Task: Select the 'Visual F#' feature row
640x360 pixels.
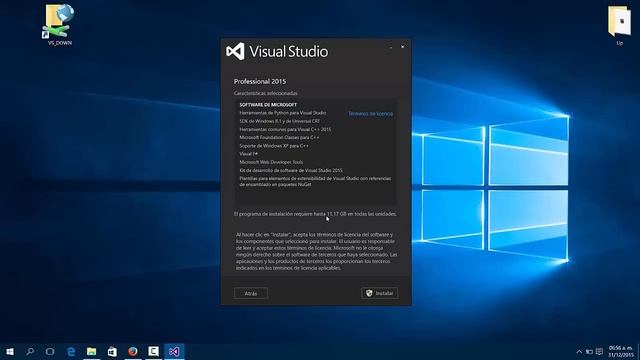Action: pos(249,154)
